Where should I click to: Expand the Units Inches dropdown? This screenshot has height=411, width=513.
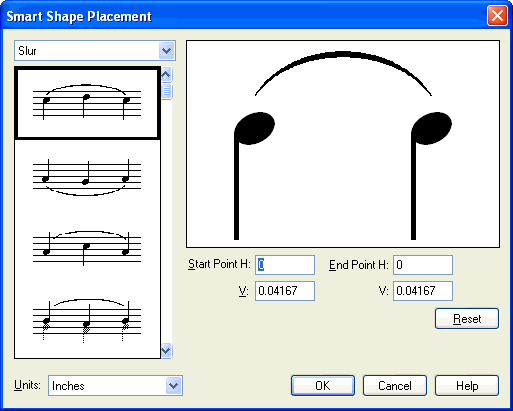[x=174, y=386]
